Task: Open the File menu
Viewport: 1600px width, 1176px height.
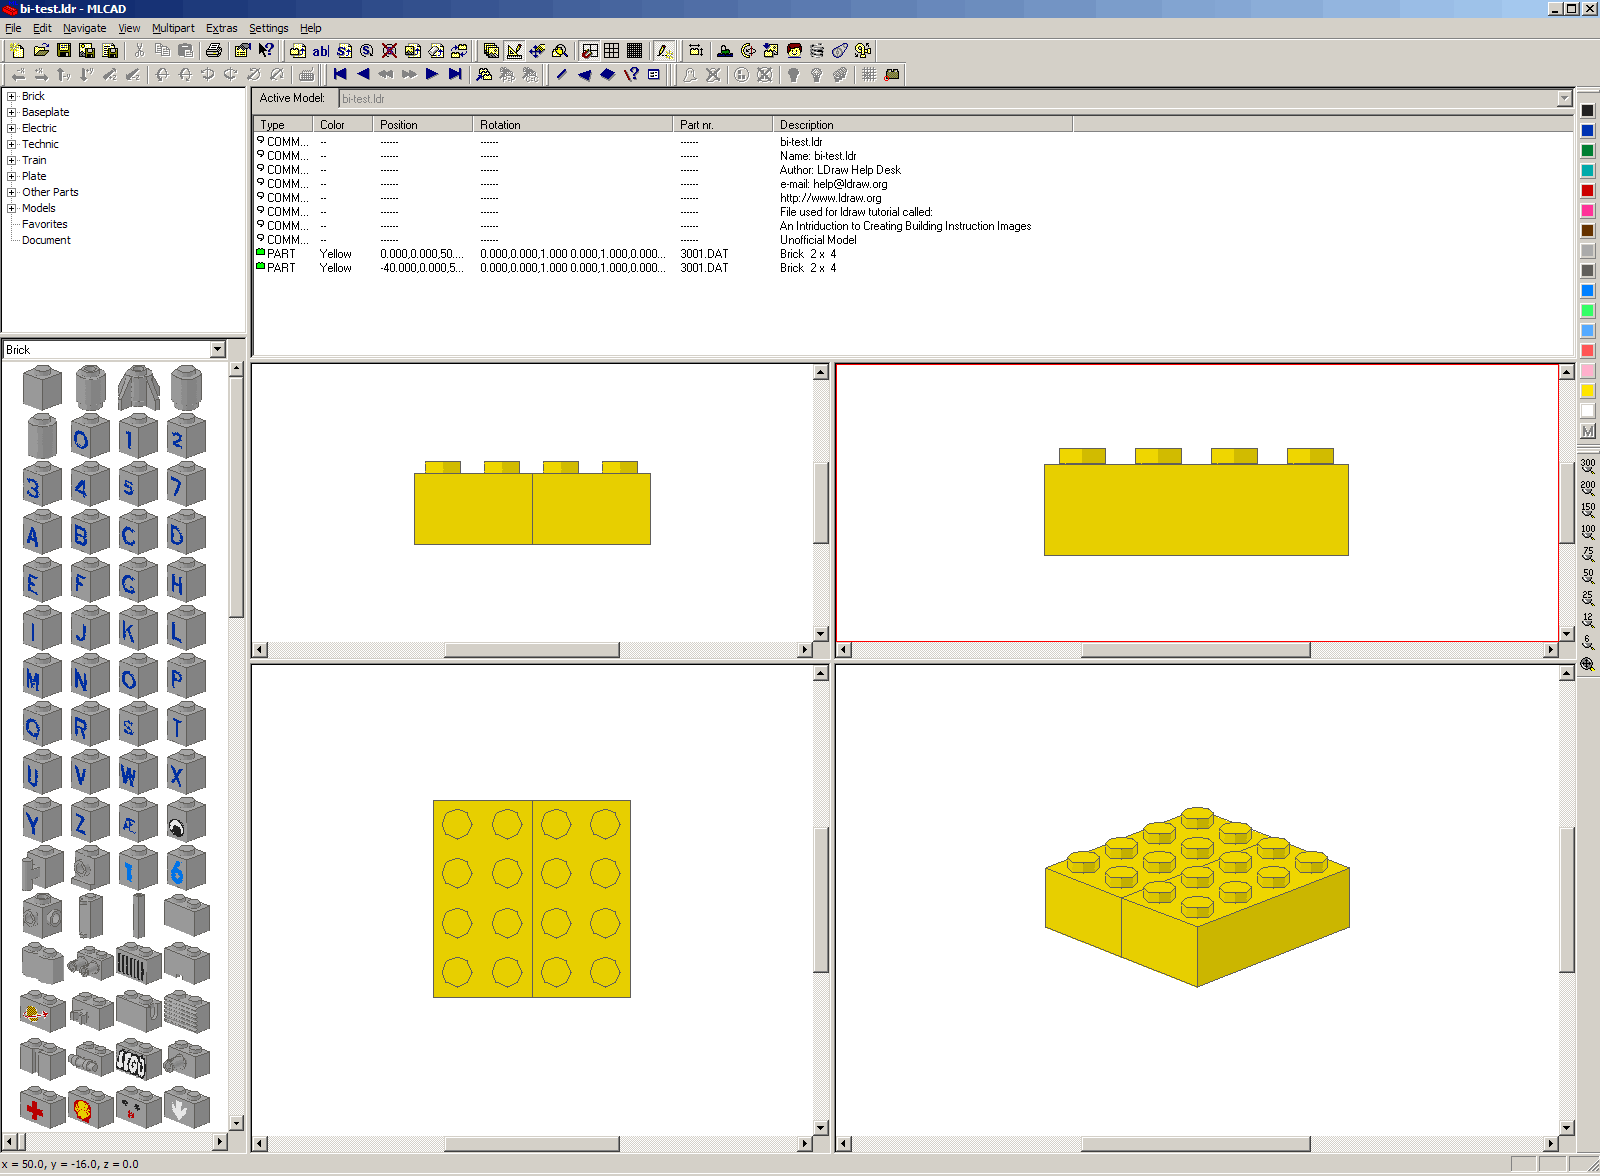Action: 13,28
